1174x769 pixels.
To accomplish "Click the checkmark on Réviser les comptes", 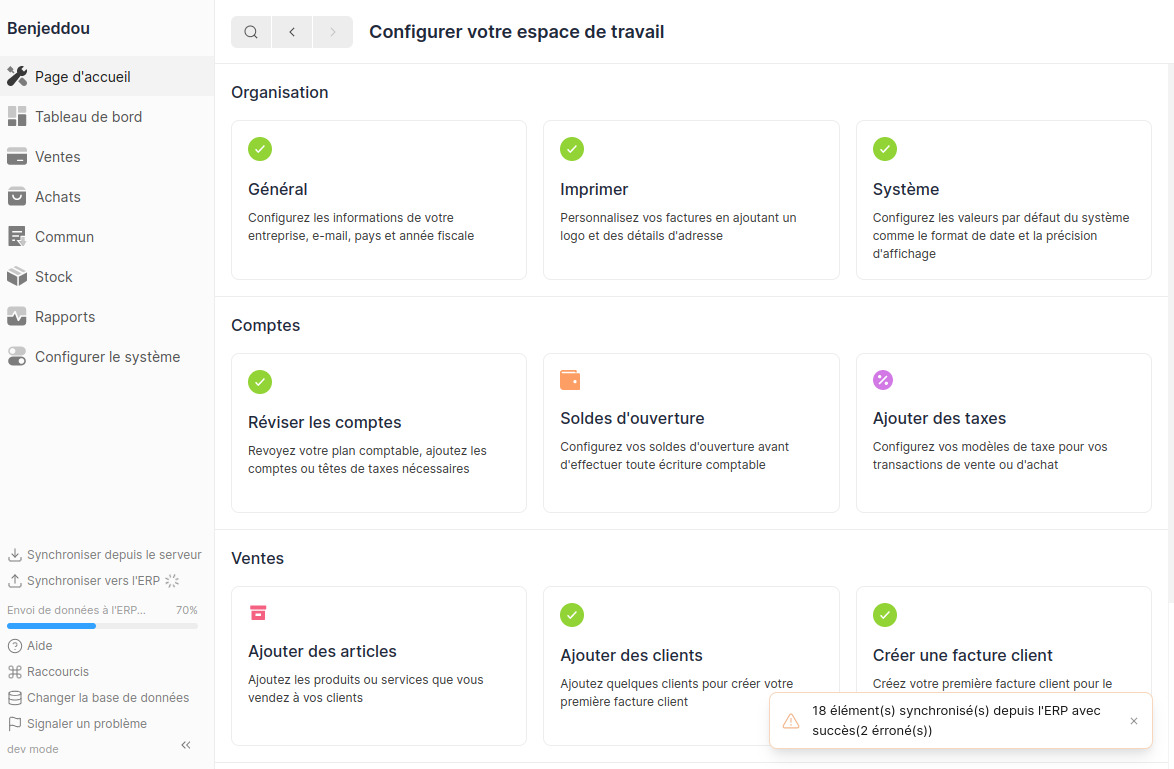I will pyautogui.click(x=260, y=382).
